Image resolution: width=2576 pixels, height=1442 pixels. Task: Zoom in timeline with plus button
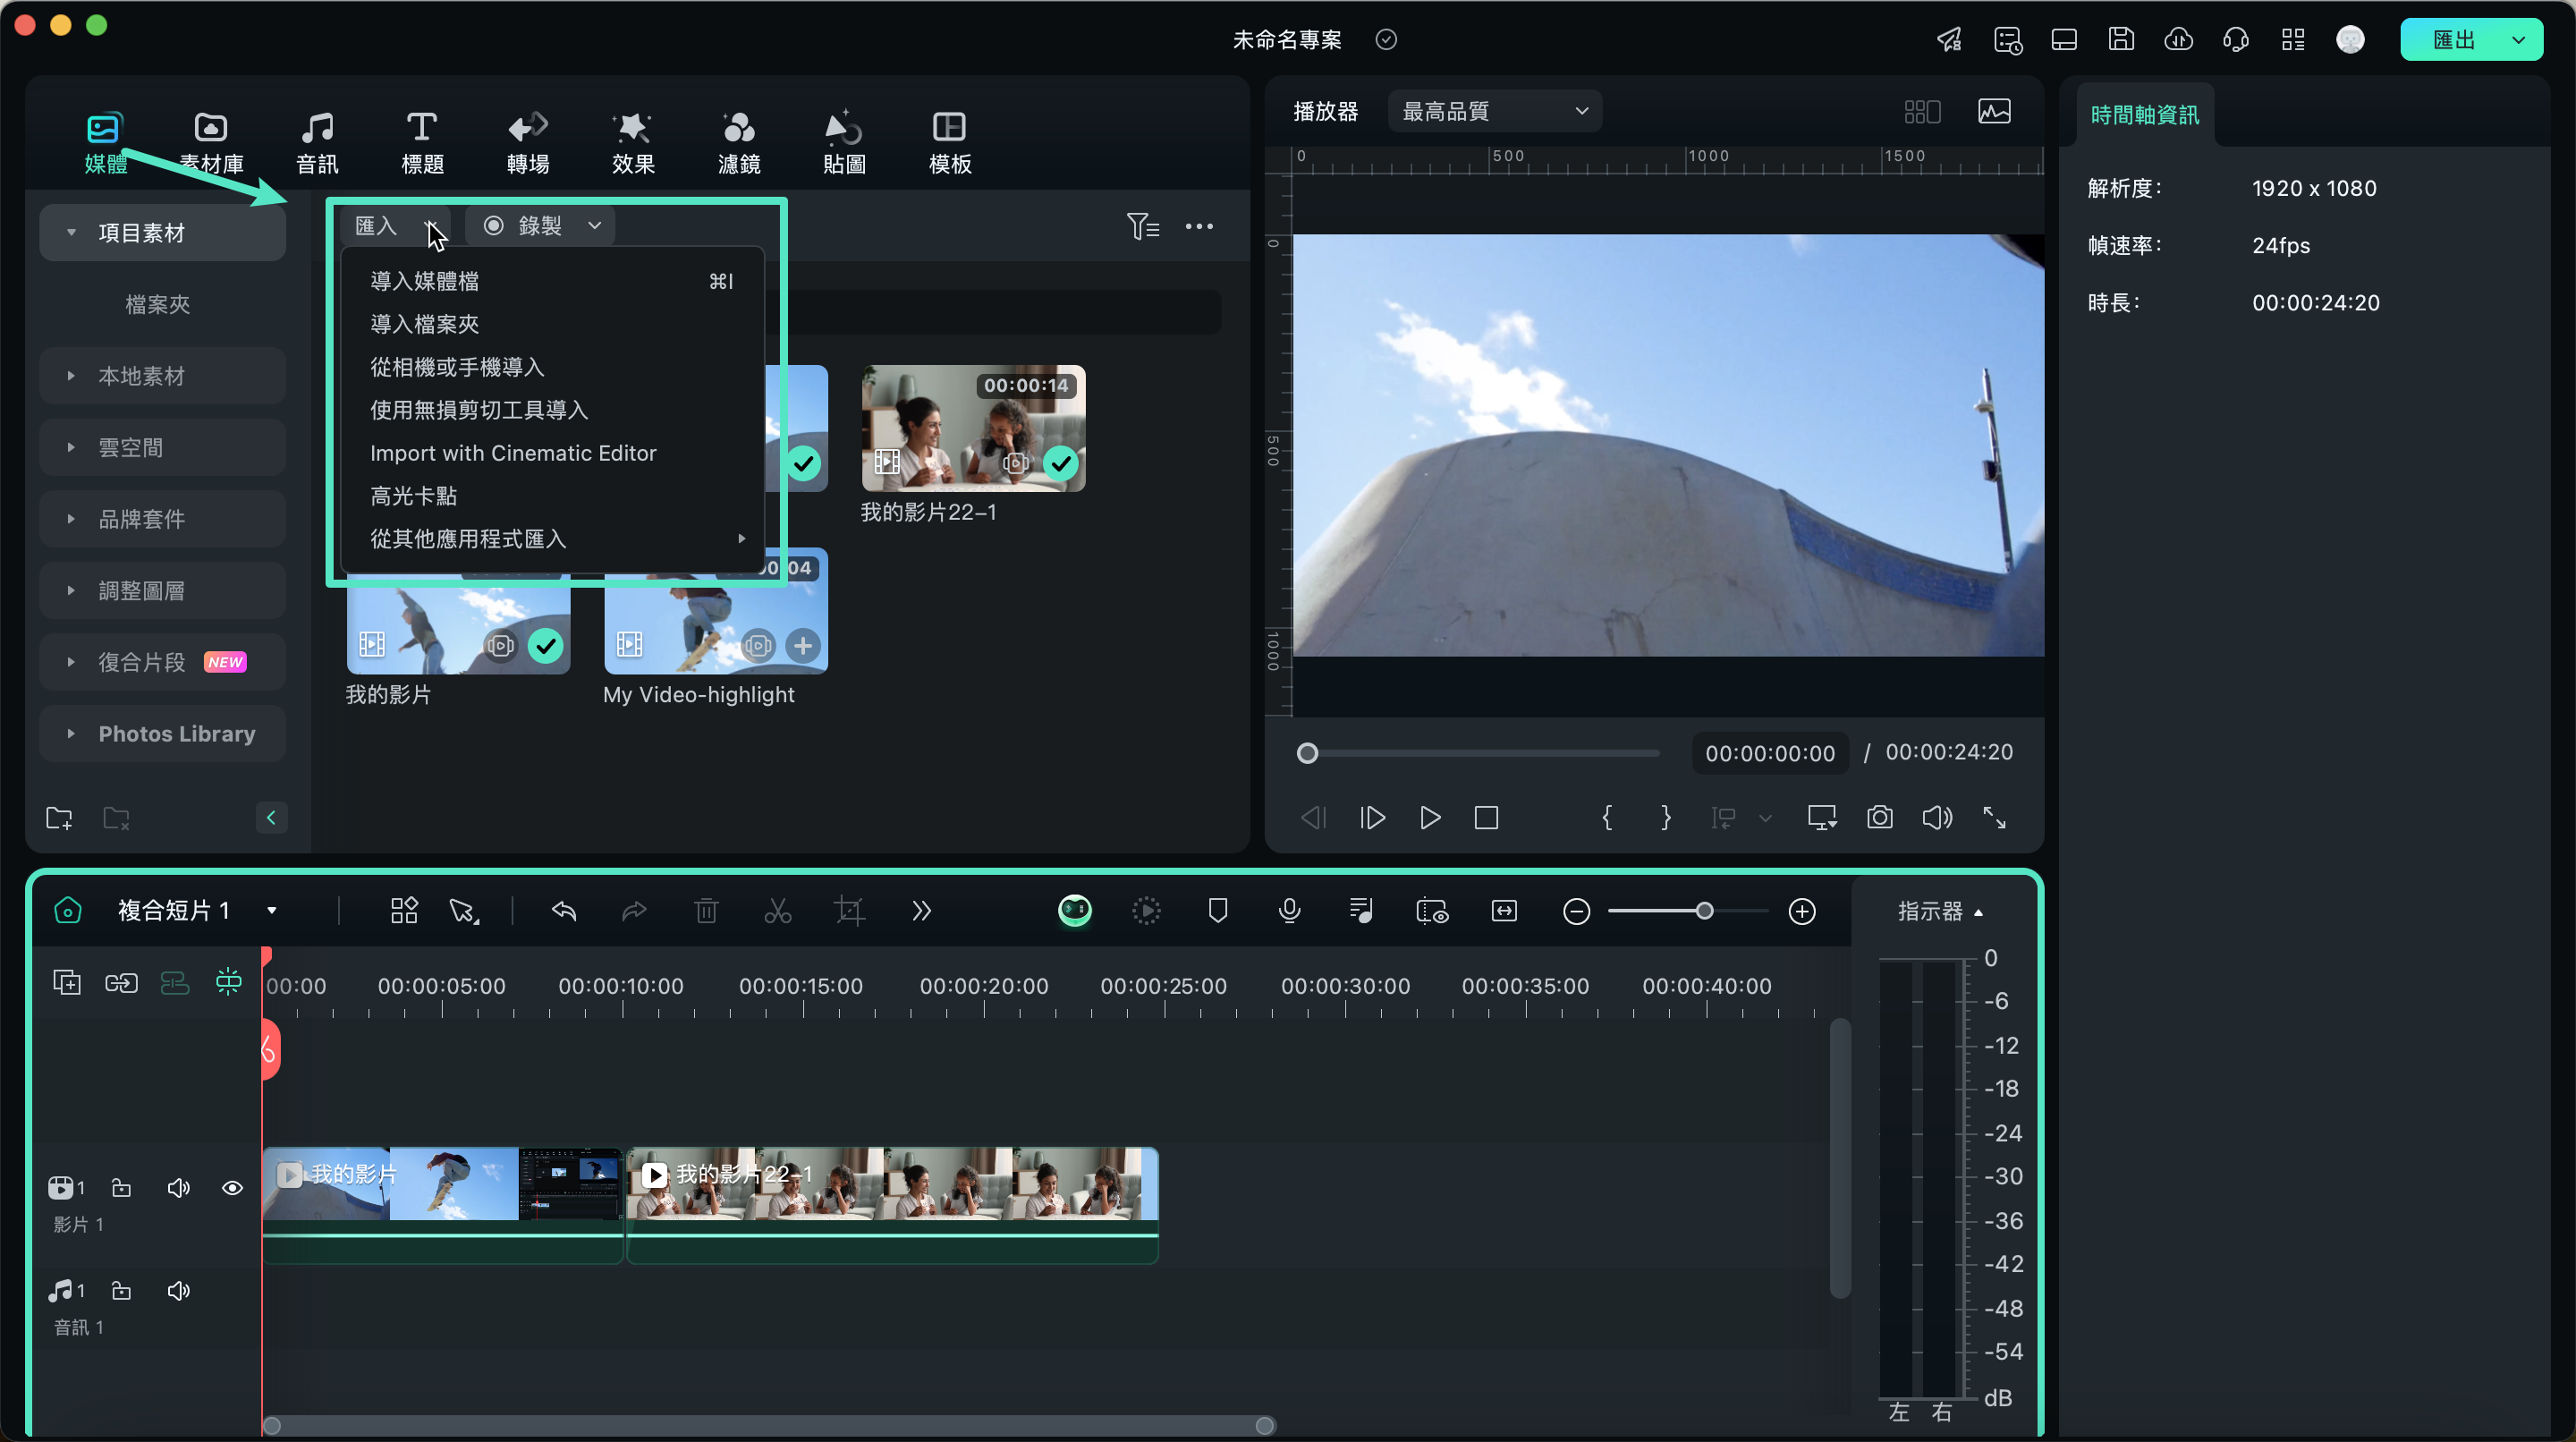pos(1801,911)
